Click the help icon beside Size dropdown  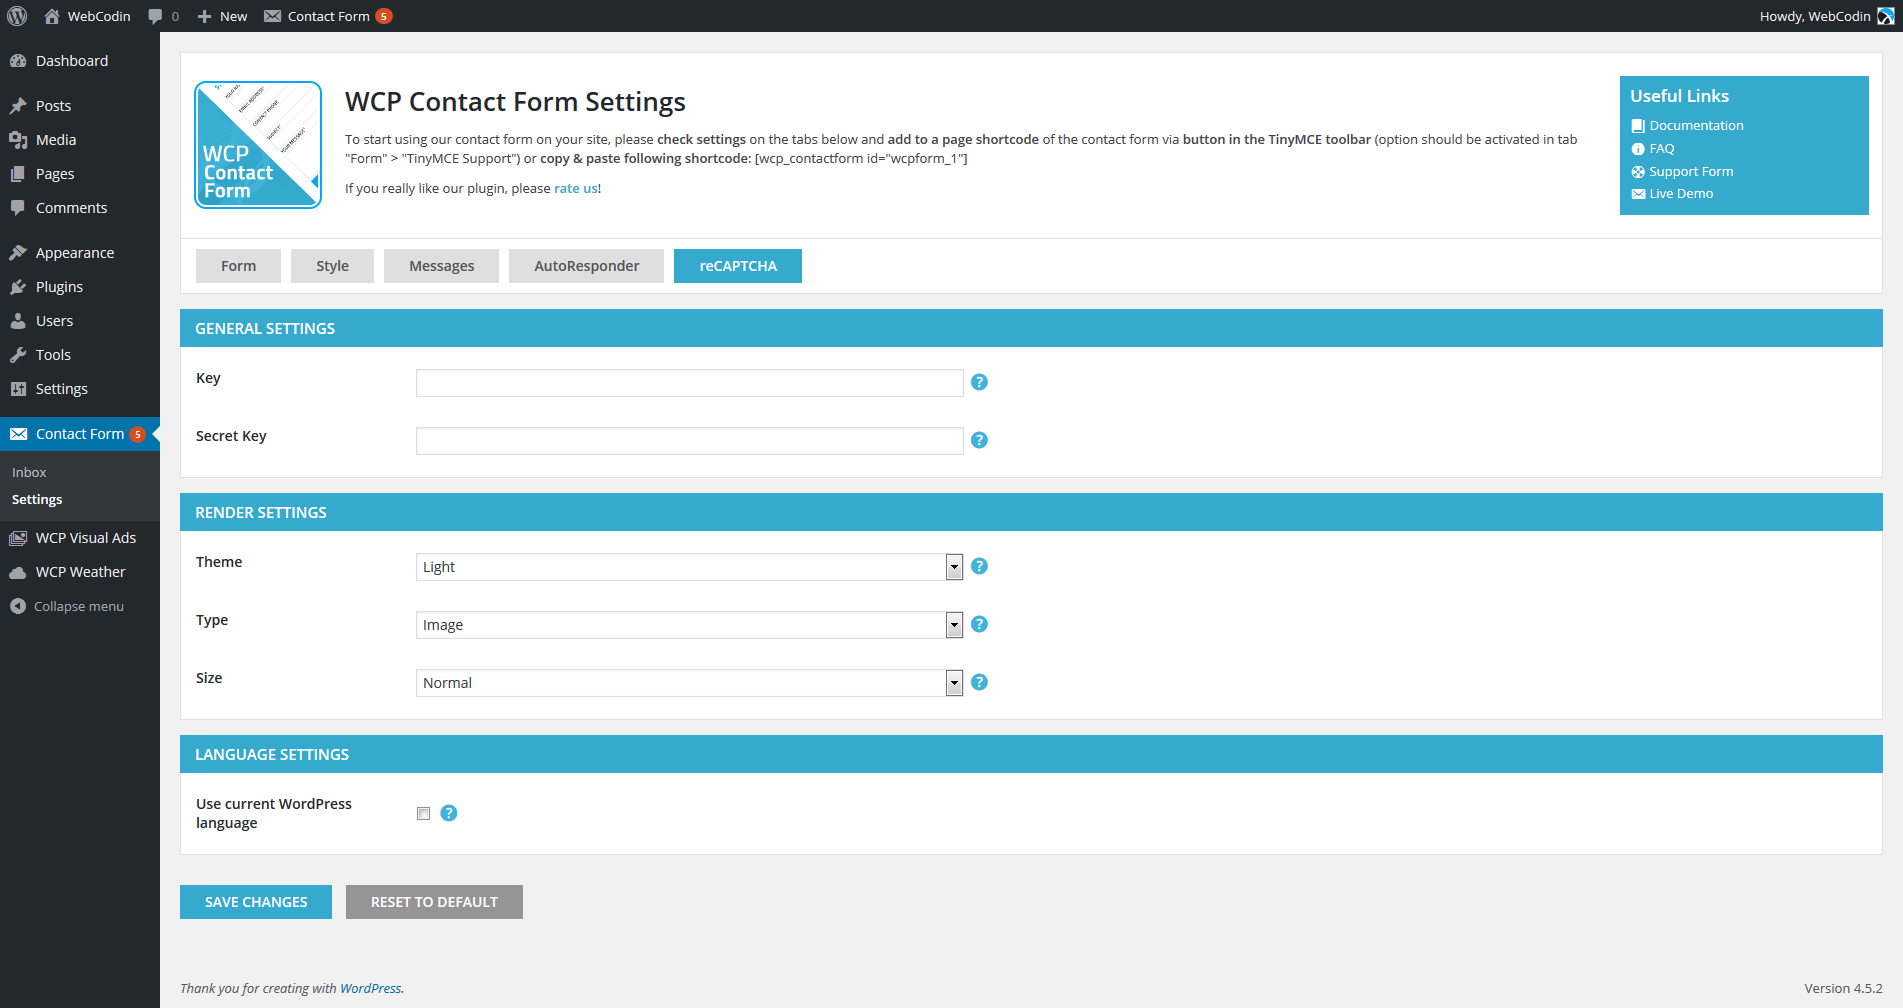979,682
